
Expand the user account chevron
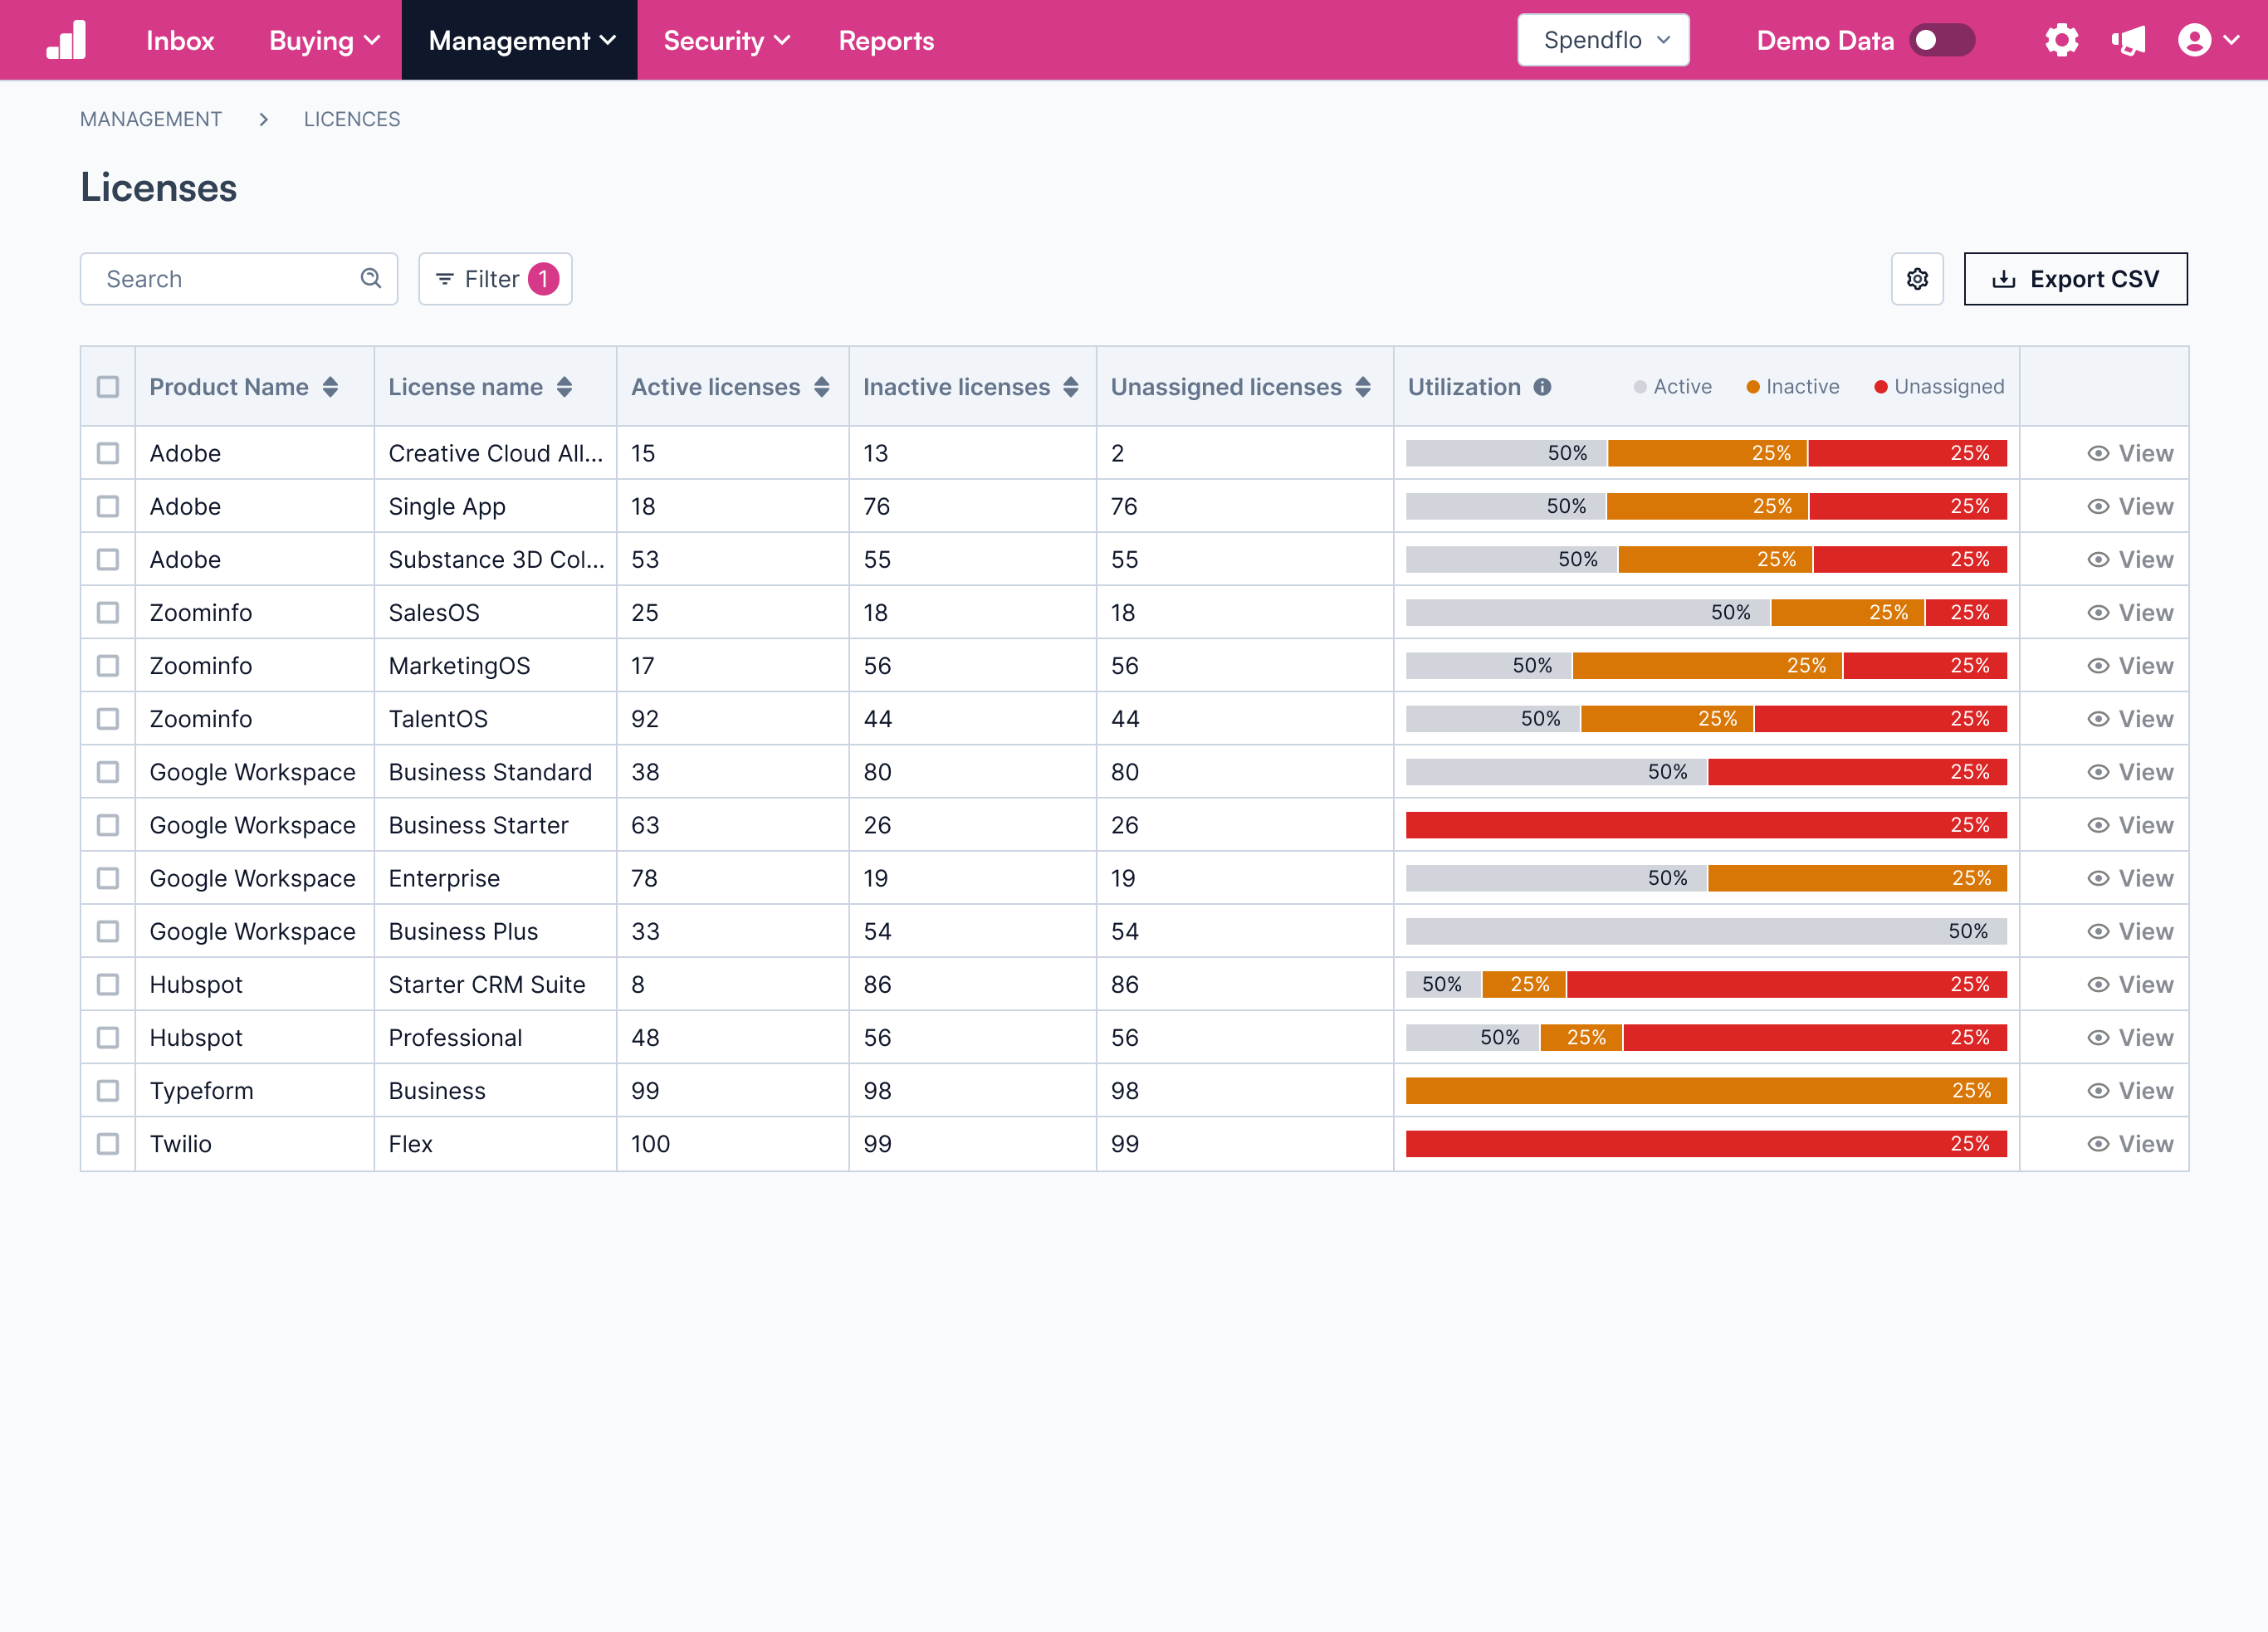(2231, 40)
